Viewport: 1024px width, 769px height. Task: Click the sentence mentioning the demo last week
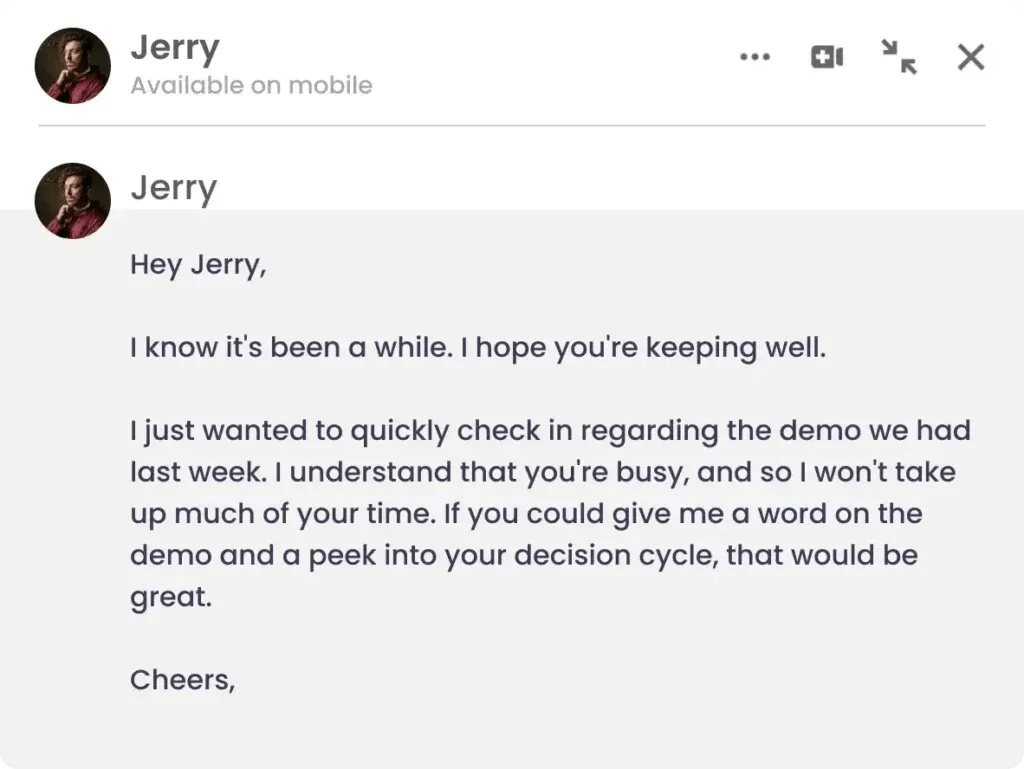point(550,430)
